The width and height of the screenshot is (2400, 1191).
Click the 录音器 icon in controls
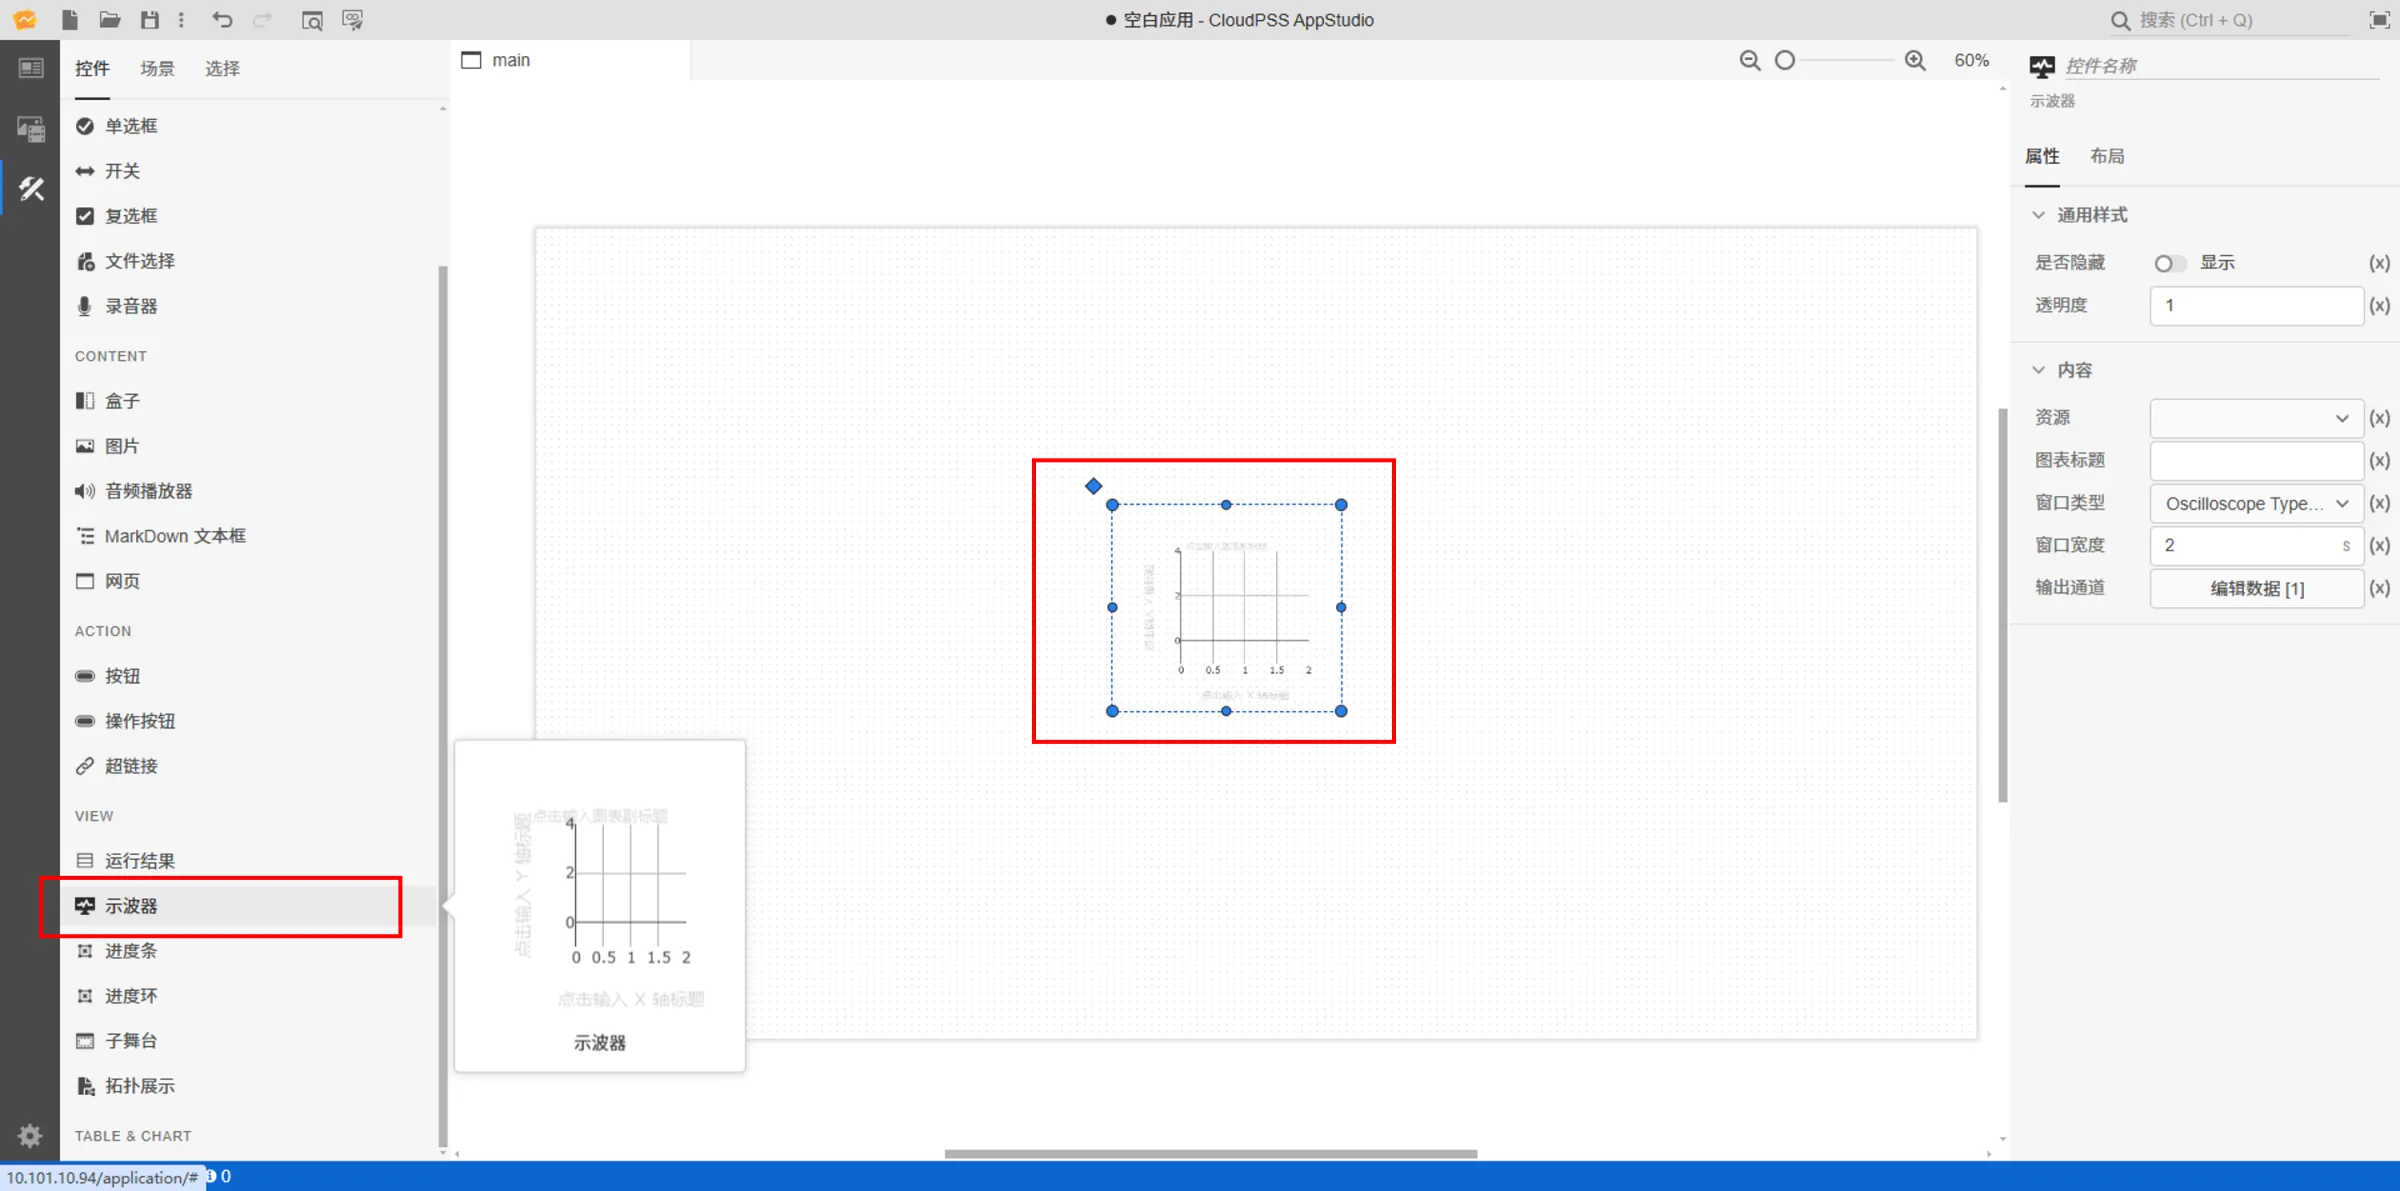[84, 306]
